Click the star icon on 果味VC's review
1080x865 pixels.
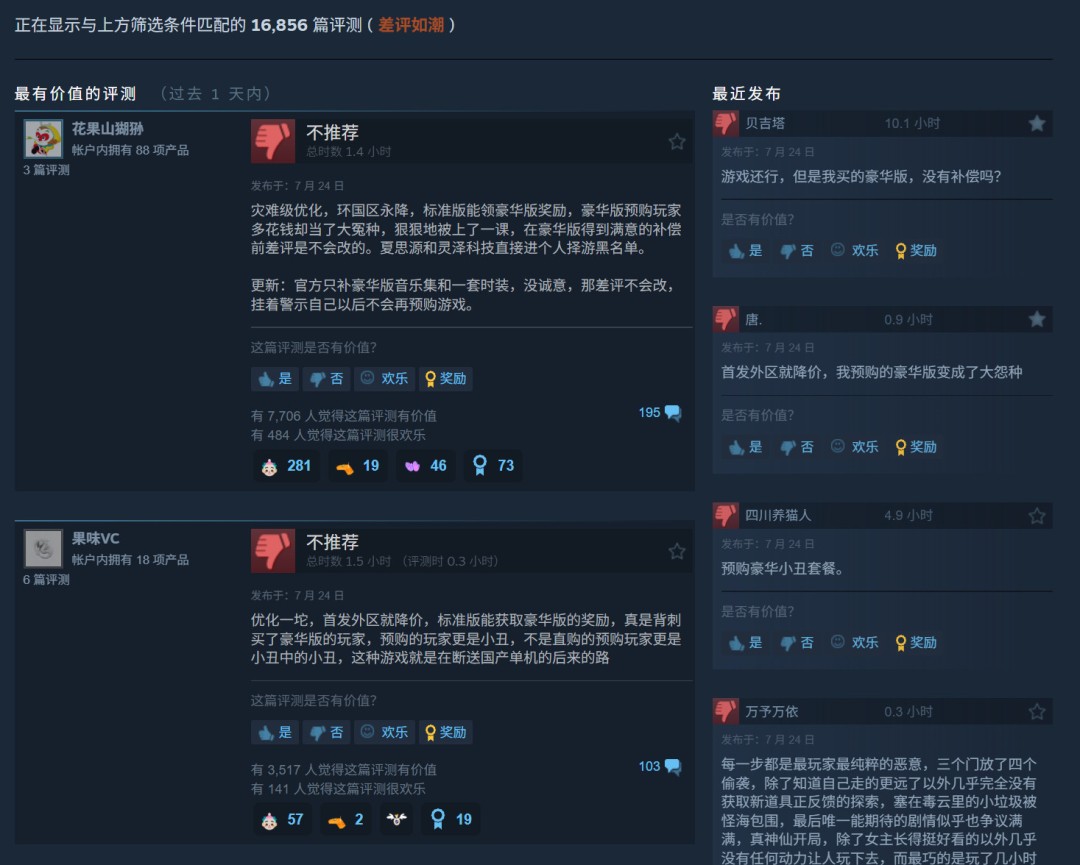pyautogui.click(x=676, y=551)
